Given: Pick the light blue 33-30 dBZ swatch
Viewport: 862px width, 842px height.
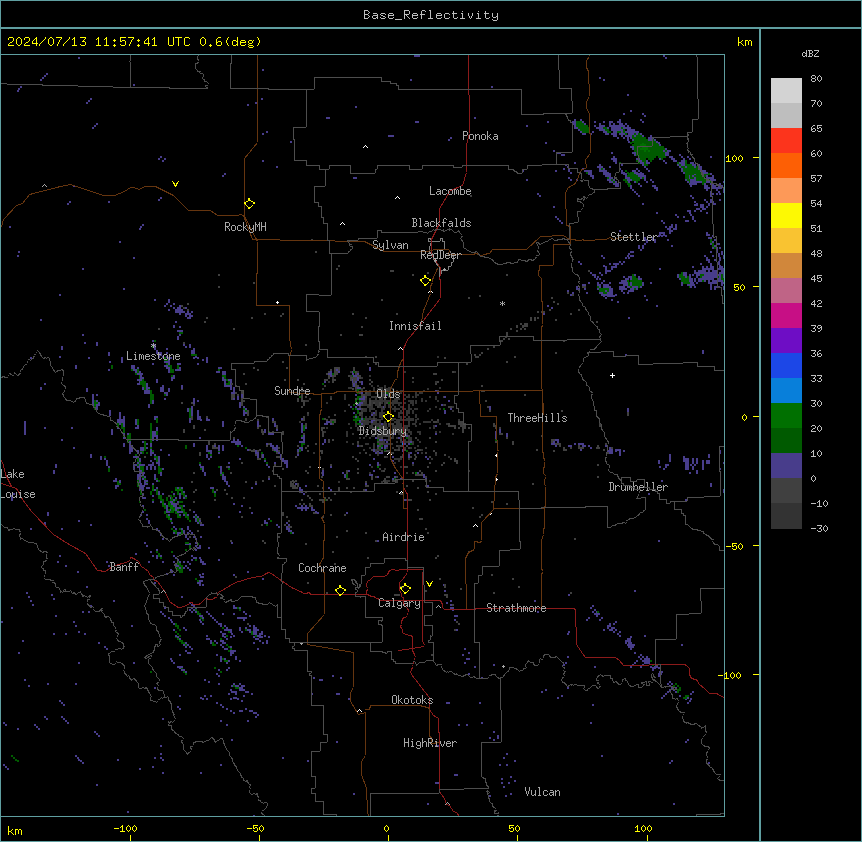Looking at the screenshot, I should coord(786,391).
